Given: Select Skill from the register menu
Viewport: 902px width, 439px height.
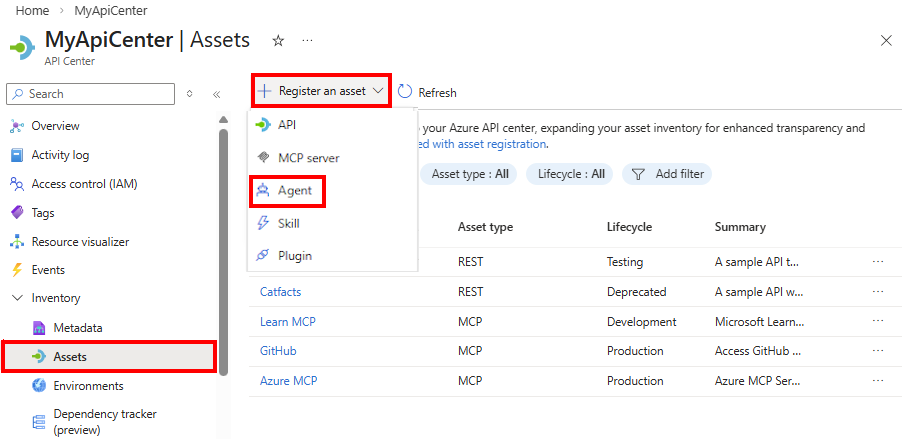Looking at the screenshot, I should click(332, 223).
